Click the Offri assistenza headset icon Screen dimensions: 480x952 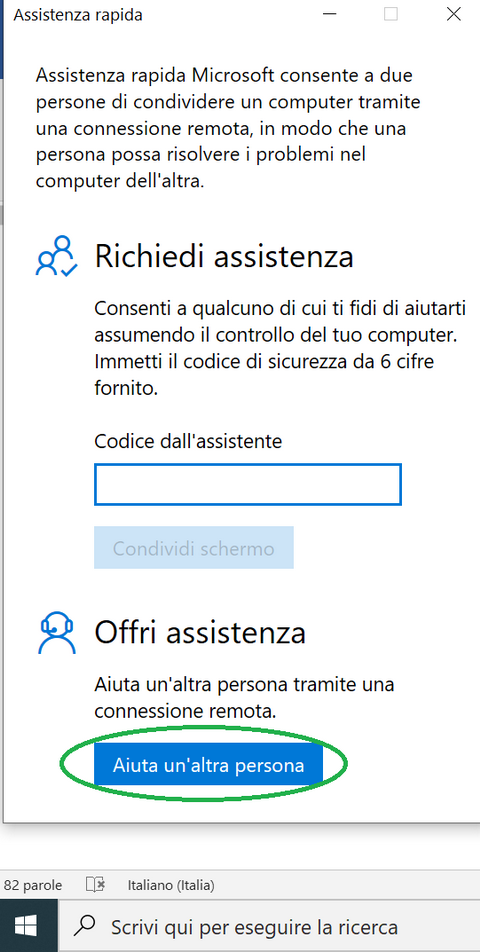(56, 632)
